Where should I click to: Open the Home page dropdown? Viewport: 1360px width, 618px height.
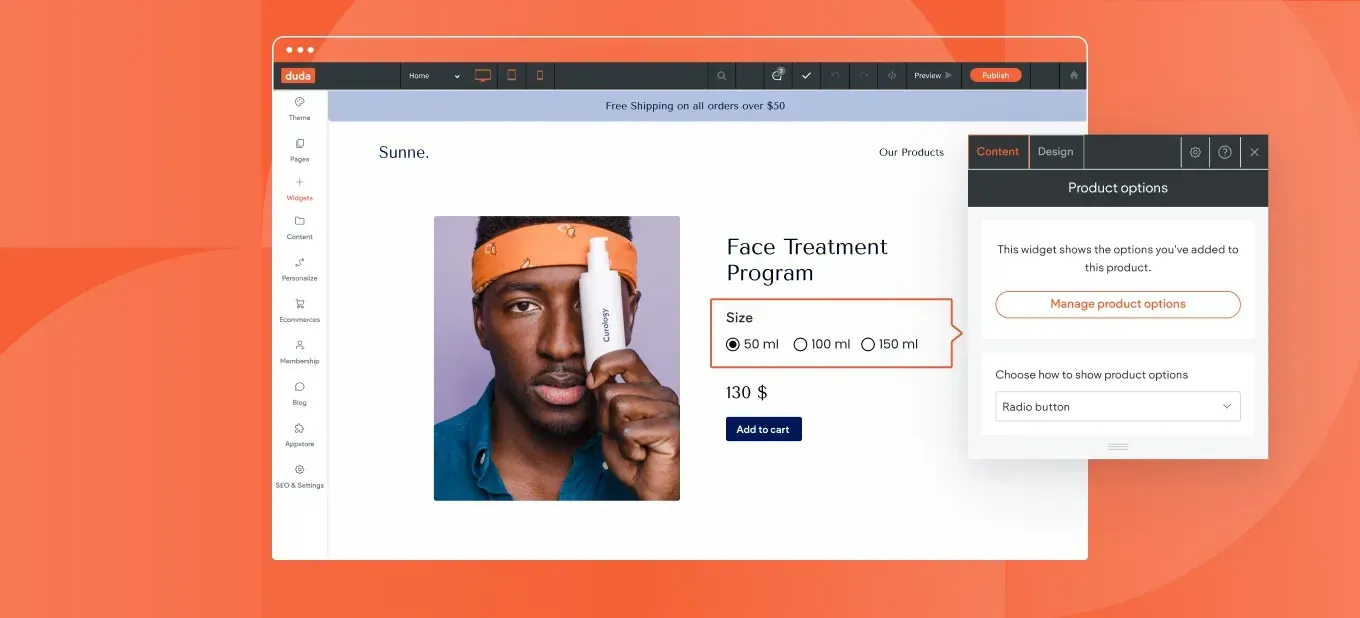pos(435,76)
